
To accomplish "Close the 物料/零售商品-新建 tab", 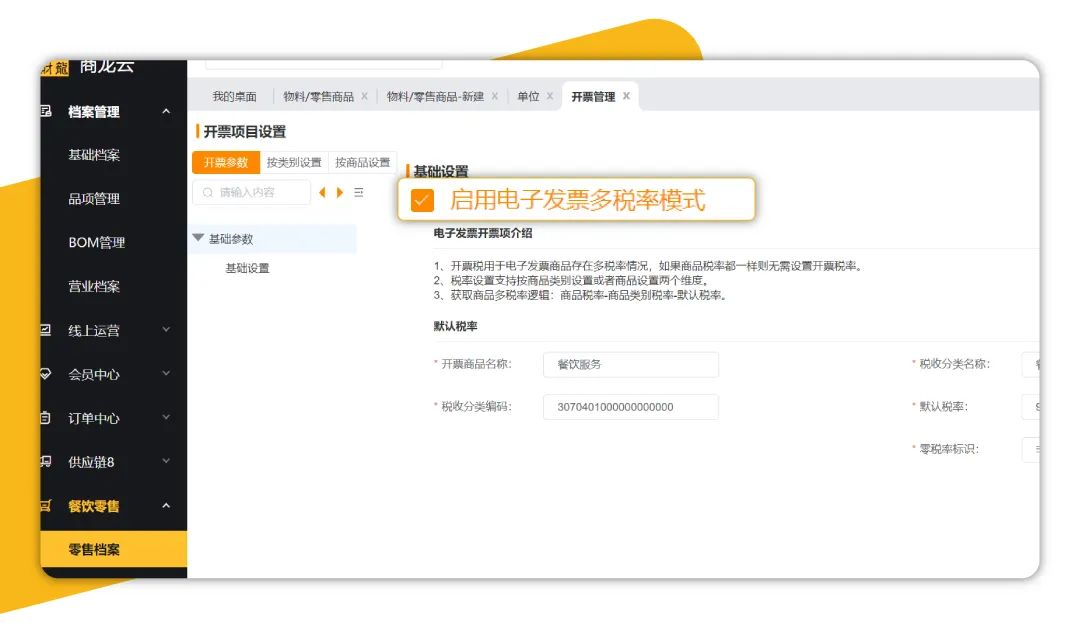I will click(x=495, y=96).
